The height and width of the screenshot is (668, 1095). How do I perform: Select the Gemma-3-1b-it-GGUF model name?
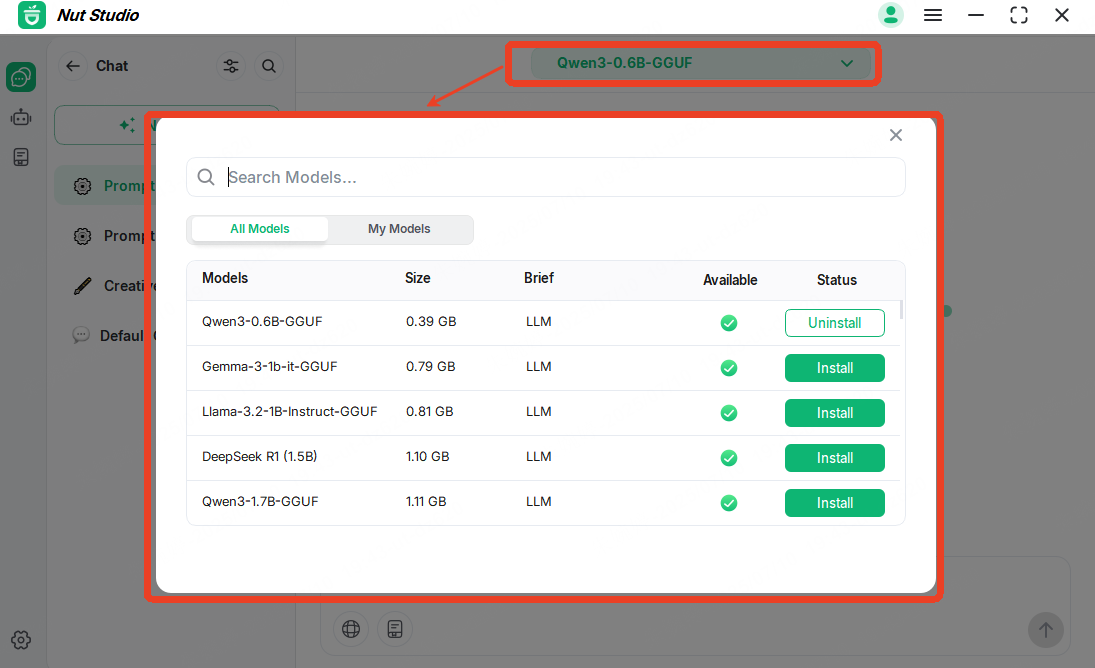click(270, 366)
